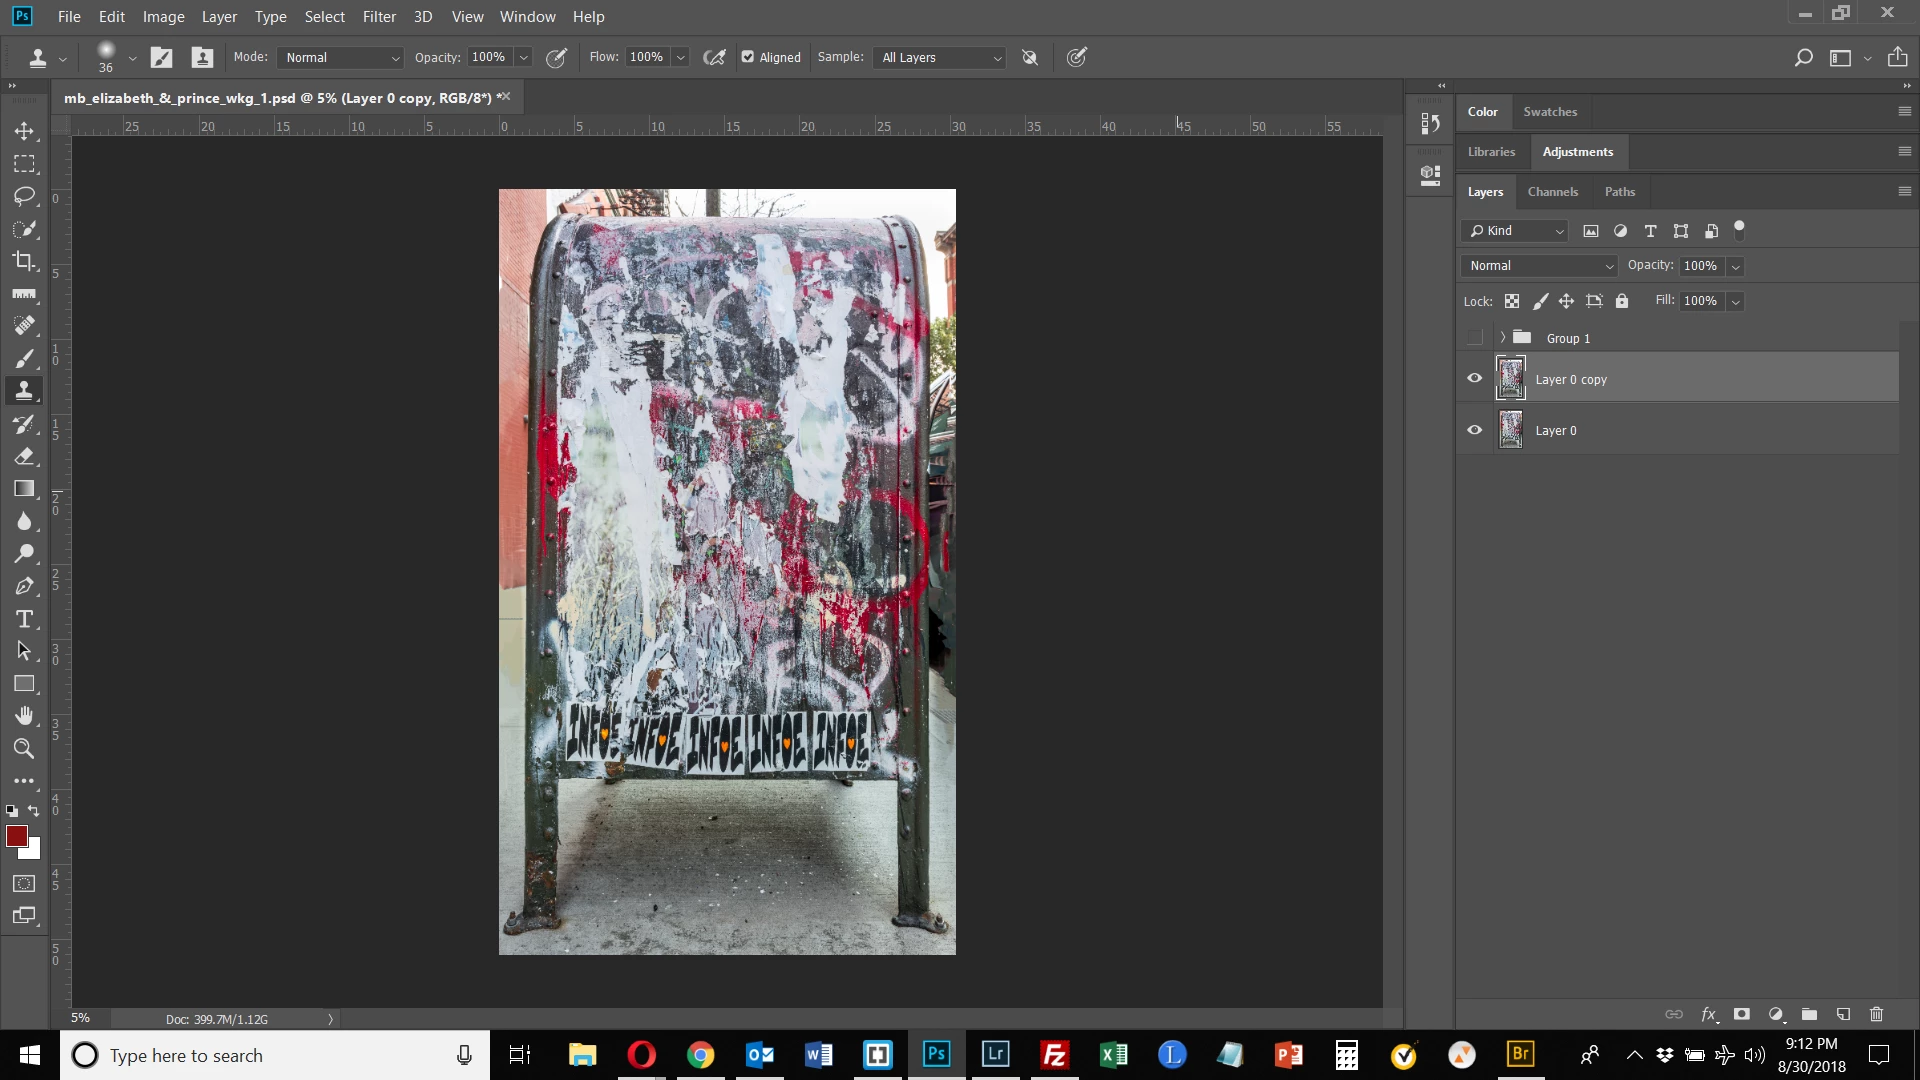Select the Crop tool

click(x=24, y=261)
